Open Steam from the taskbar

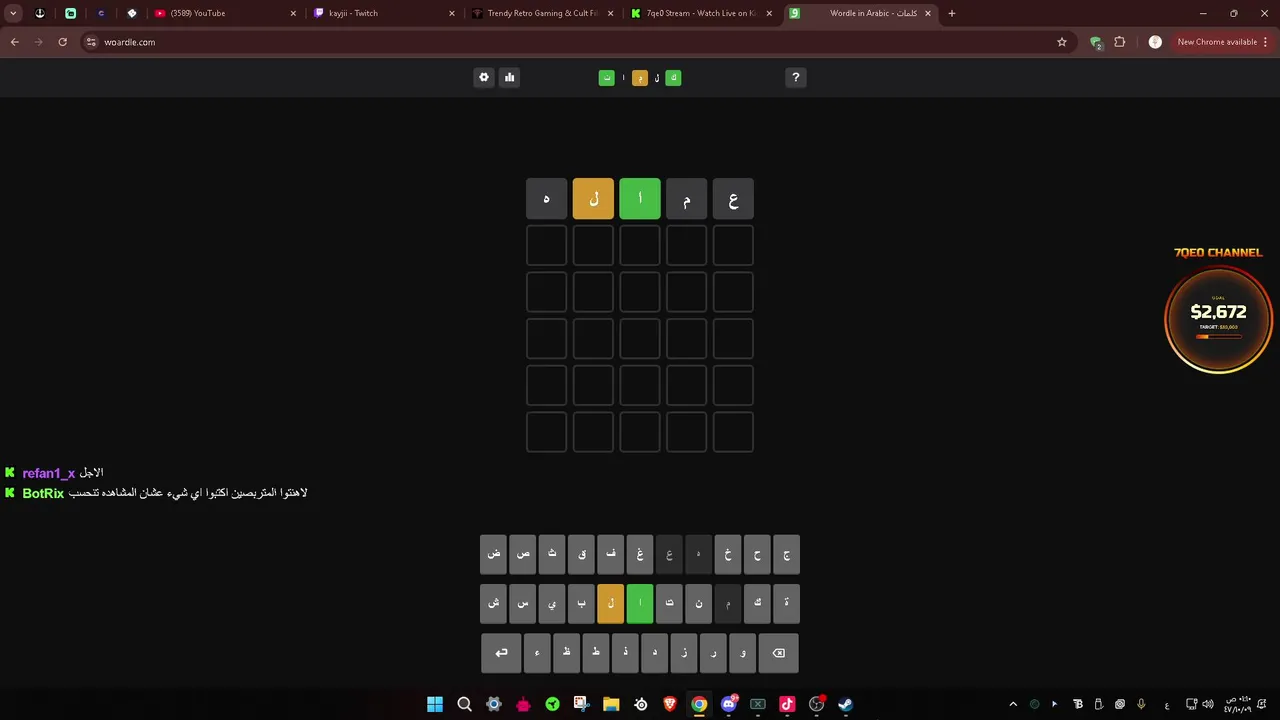click(846, 704)
